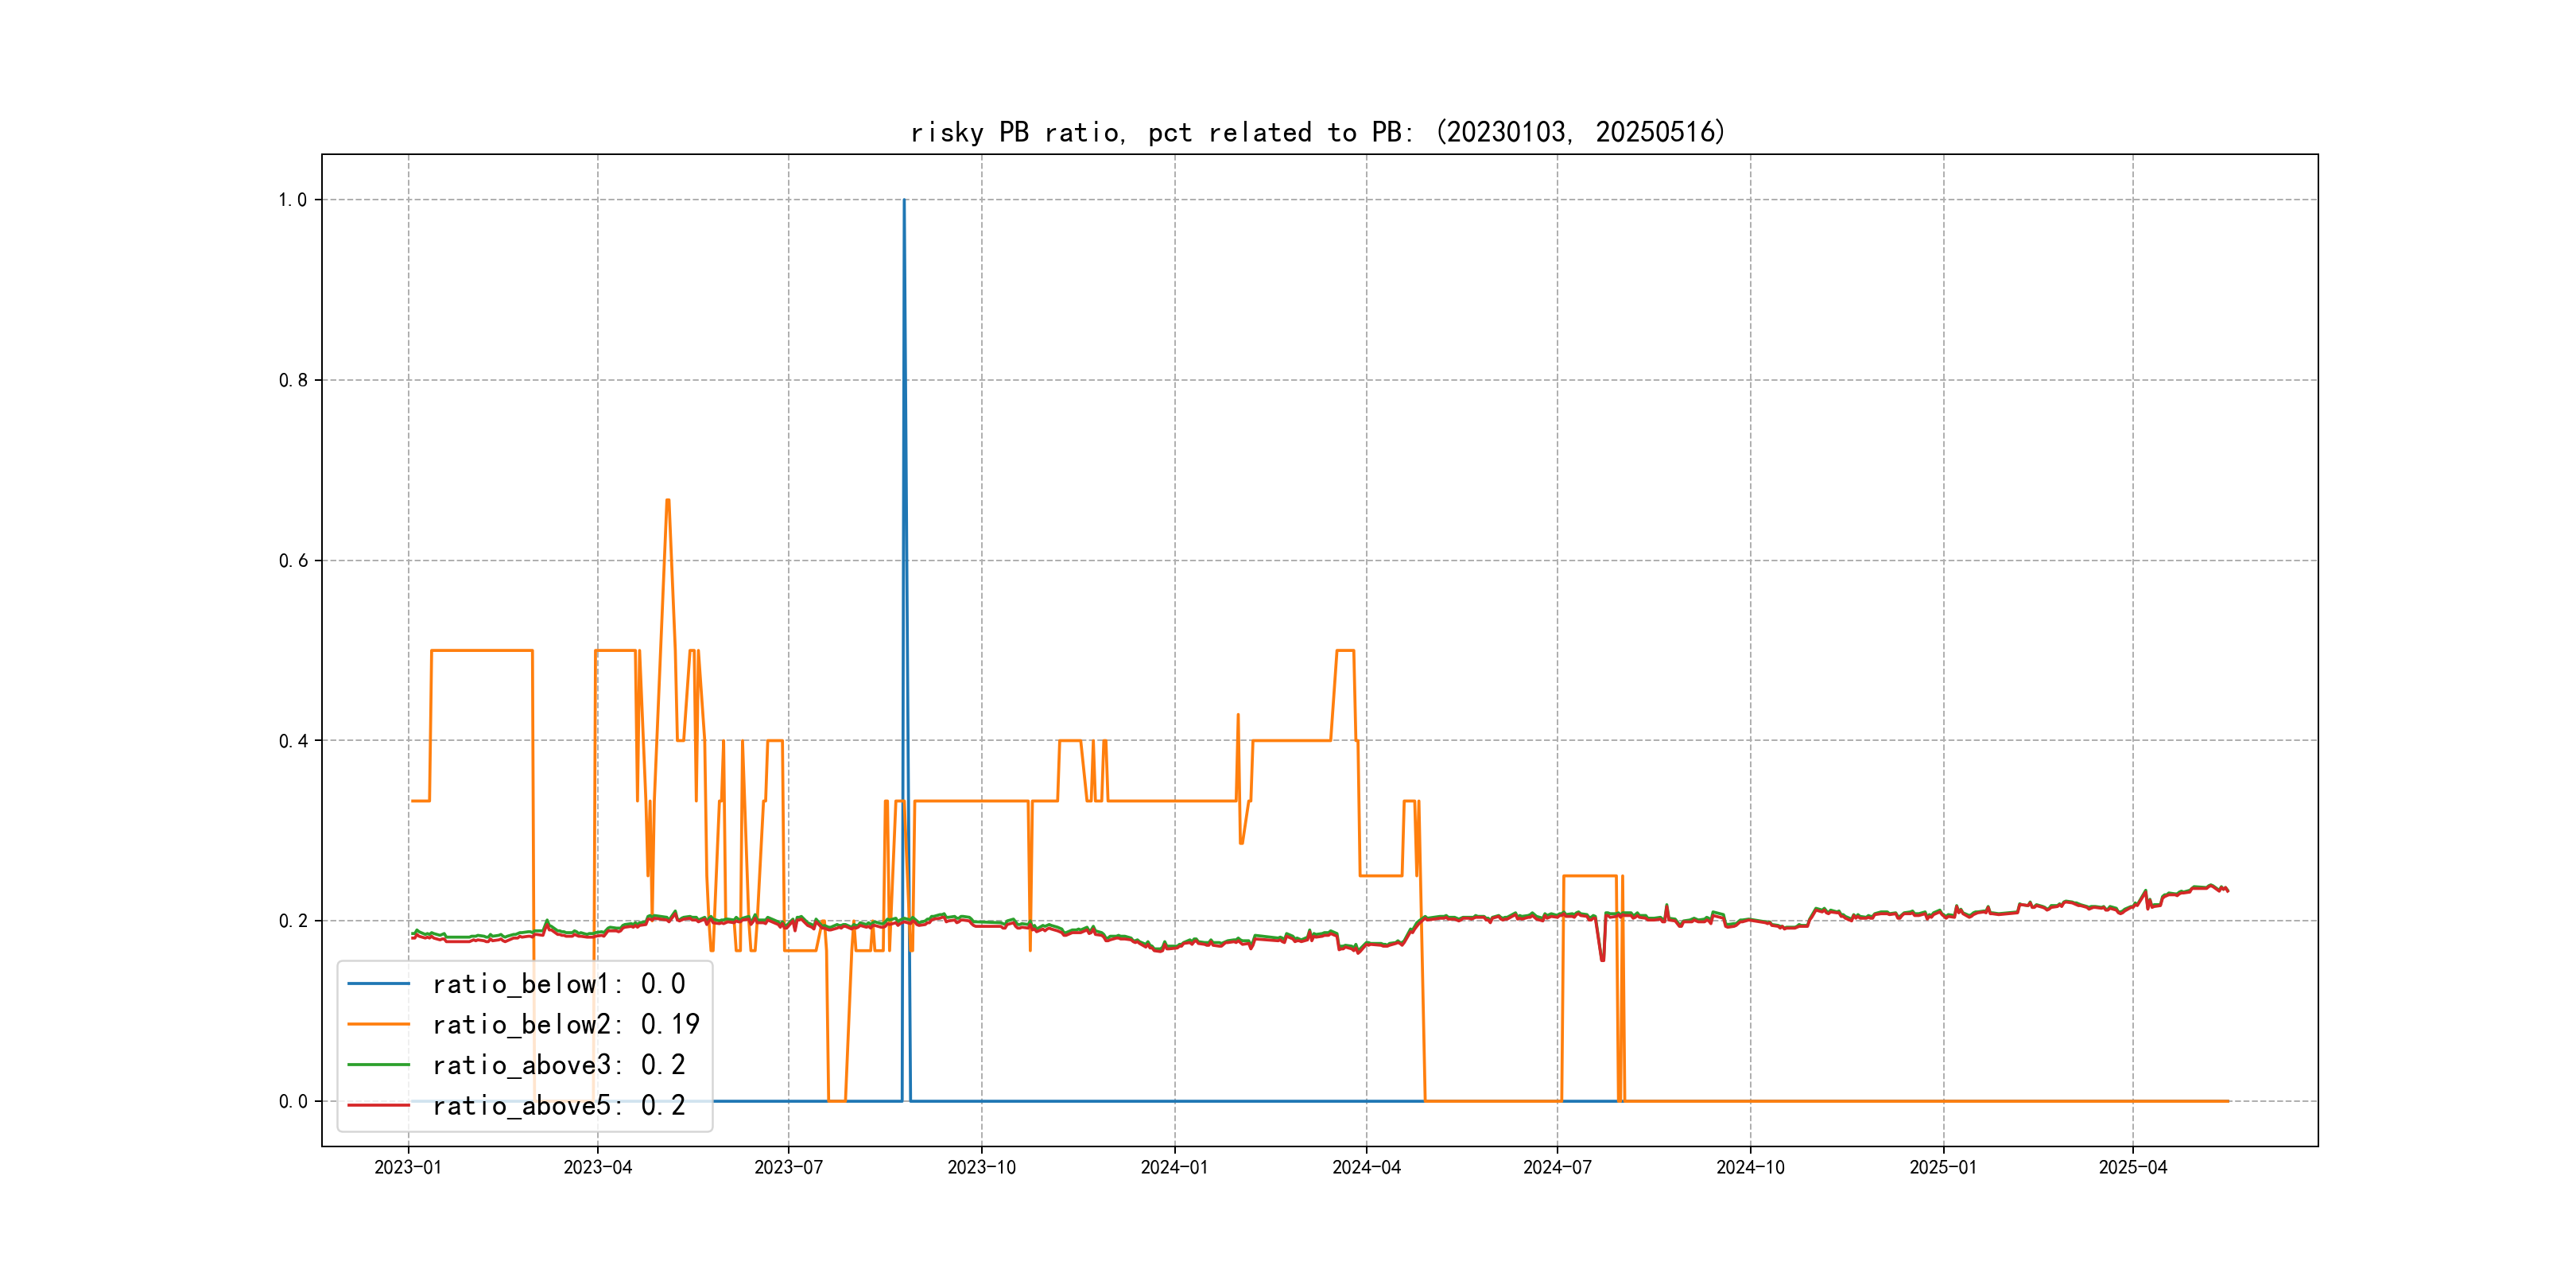Click the 1.0 y-axis tick label

click(x=292, y=200)
